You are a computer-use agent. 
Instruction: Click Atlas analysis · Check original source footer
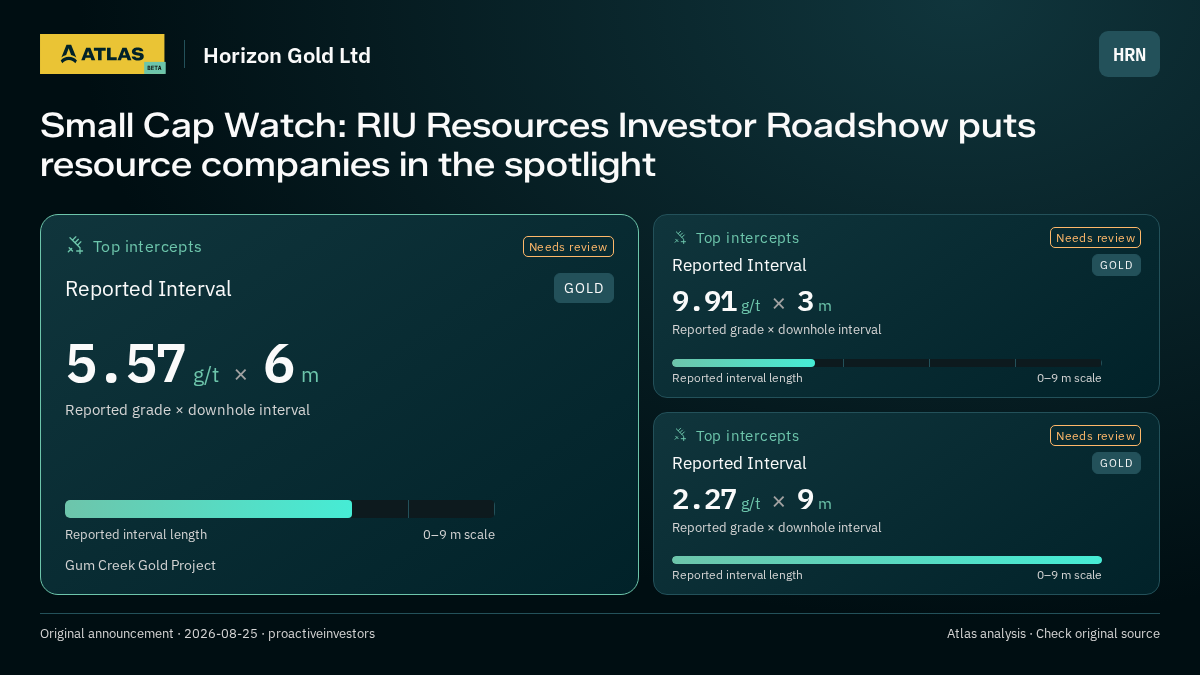click(1053, 634)
